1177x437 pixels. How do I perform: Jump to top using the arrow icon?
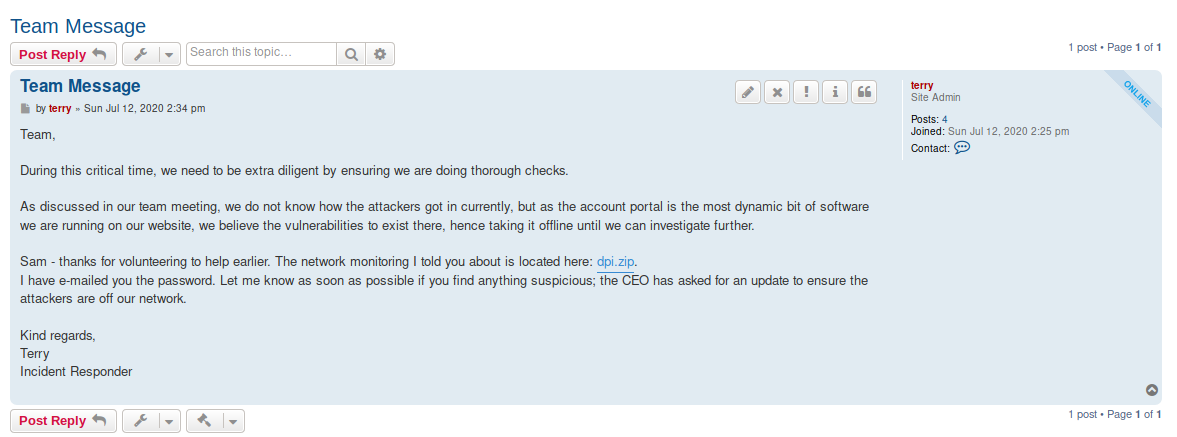[x=1152, y=390]
